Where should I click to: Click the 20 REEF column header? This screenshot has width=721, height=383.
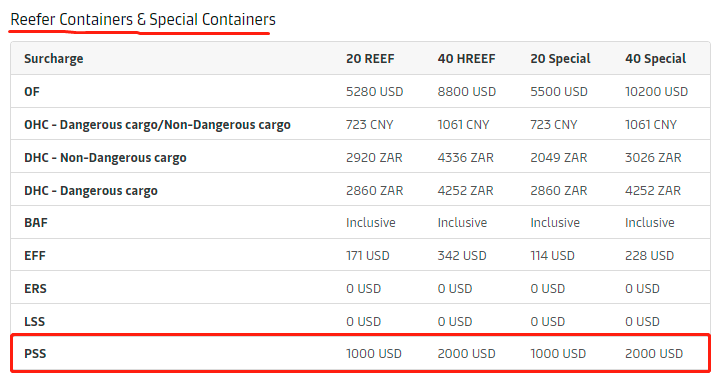point(370,59)
